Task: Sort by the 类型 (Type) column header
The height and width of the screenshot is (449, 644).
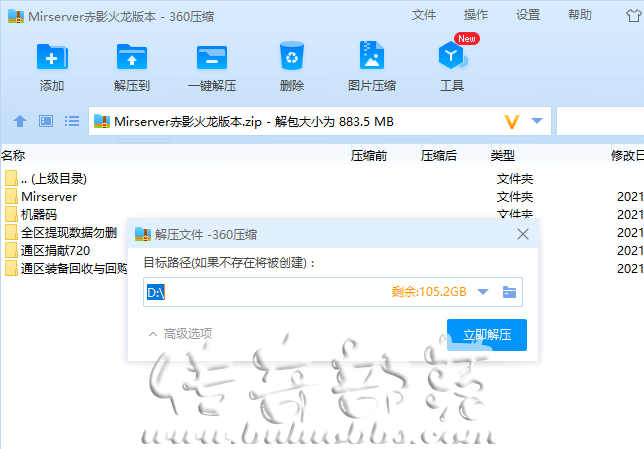Action: (503, 156)
